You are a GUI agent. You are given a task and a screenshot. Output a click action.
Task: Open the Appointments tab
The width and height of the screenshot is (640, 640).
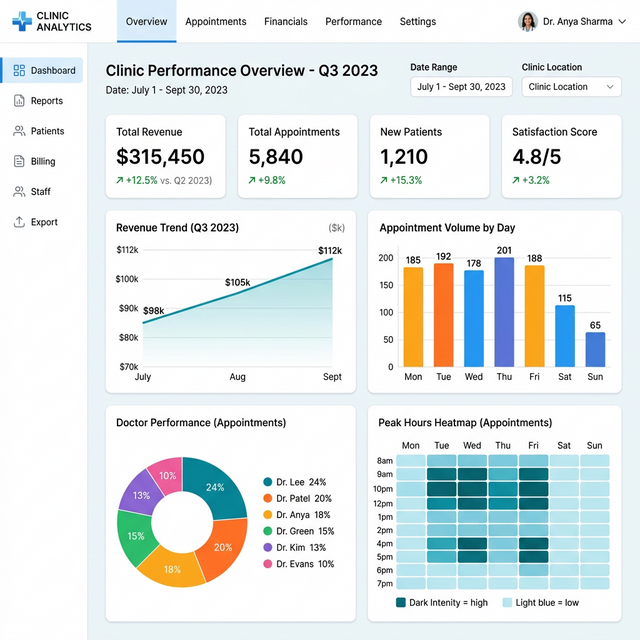[216, 21]
